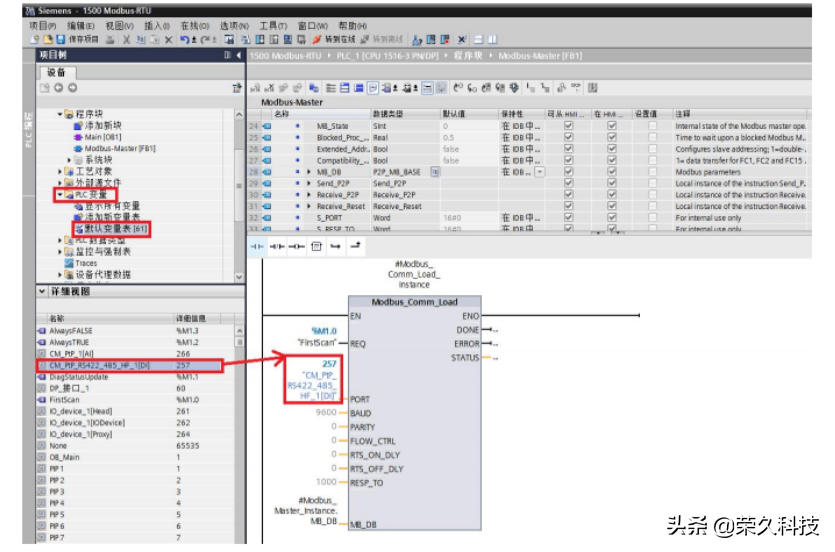Toggle HMI-accessible checkbox for MB_State
Viewport: 835px width, 552px height.
[x=568, y=126]
